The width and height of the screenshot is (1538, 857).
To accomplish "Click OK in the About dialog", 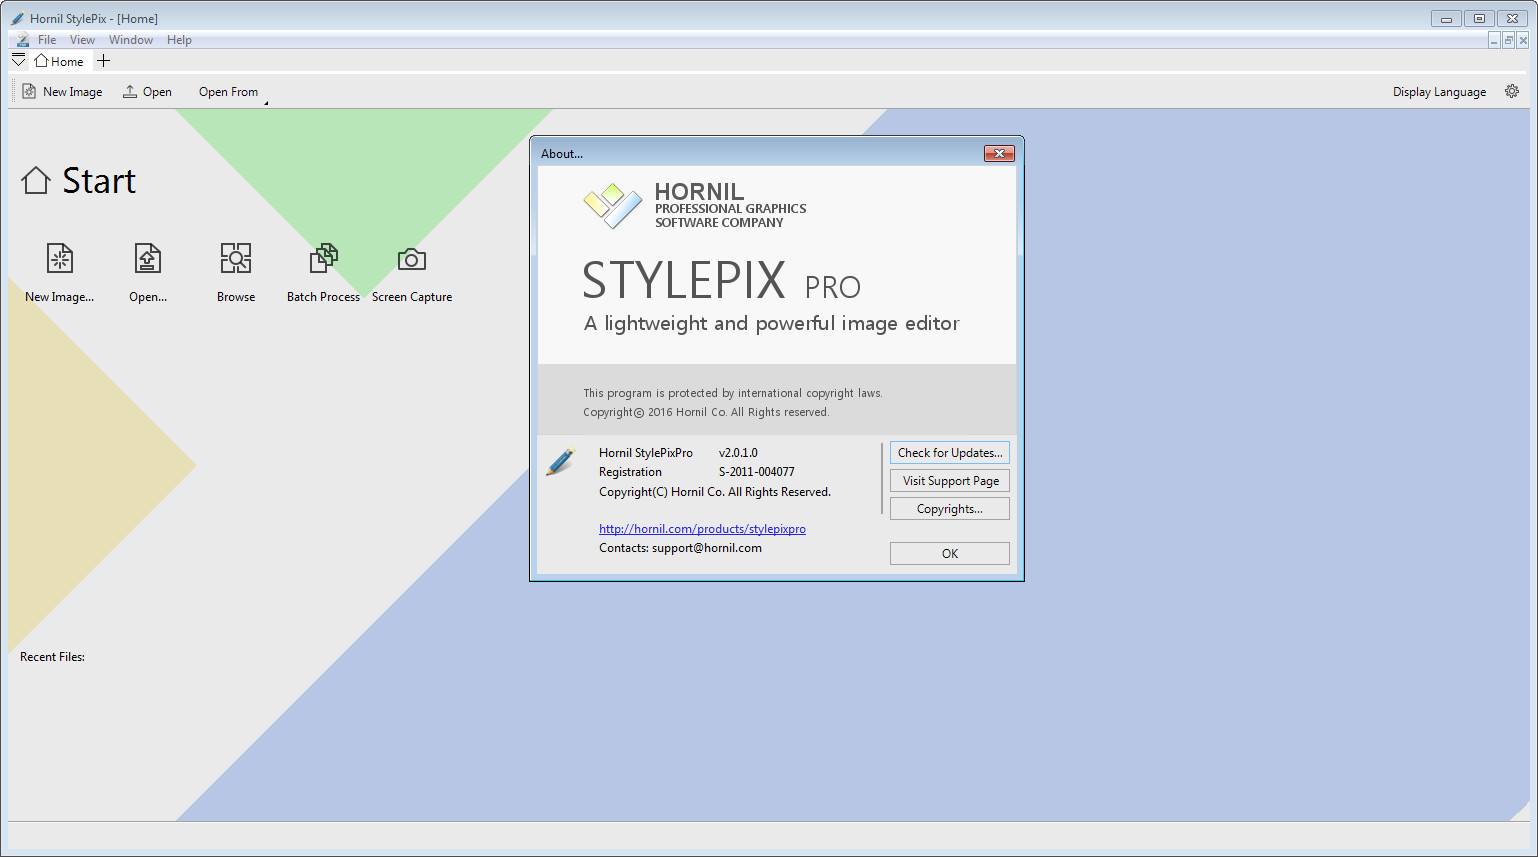I will coord(950,554).
